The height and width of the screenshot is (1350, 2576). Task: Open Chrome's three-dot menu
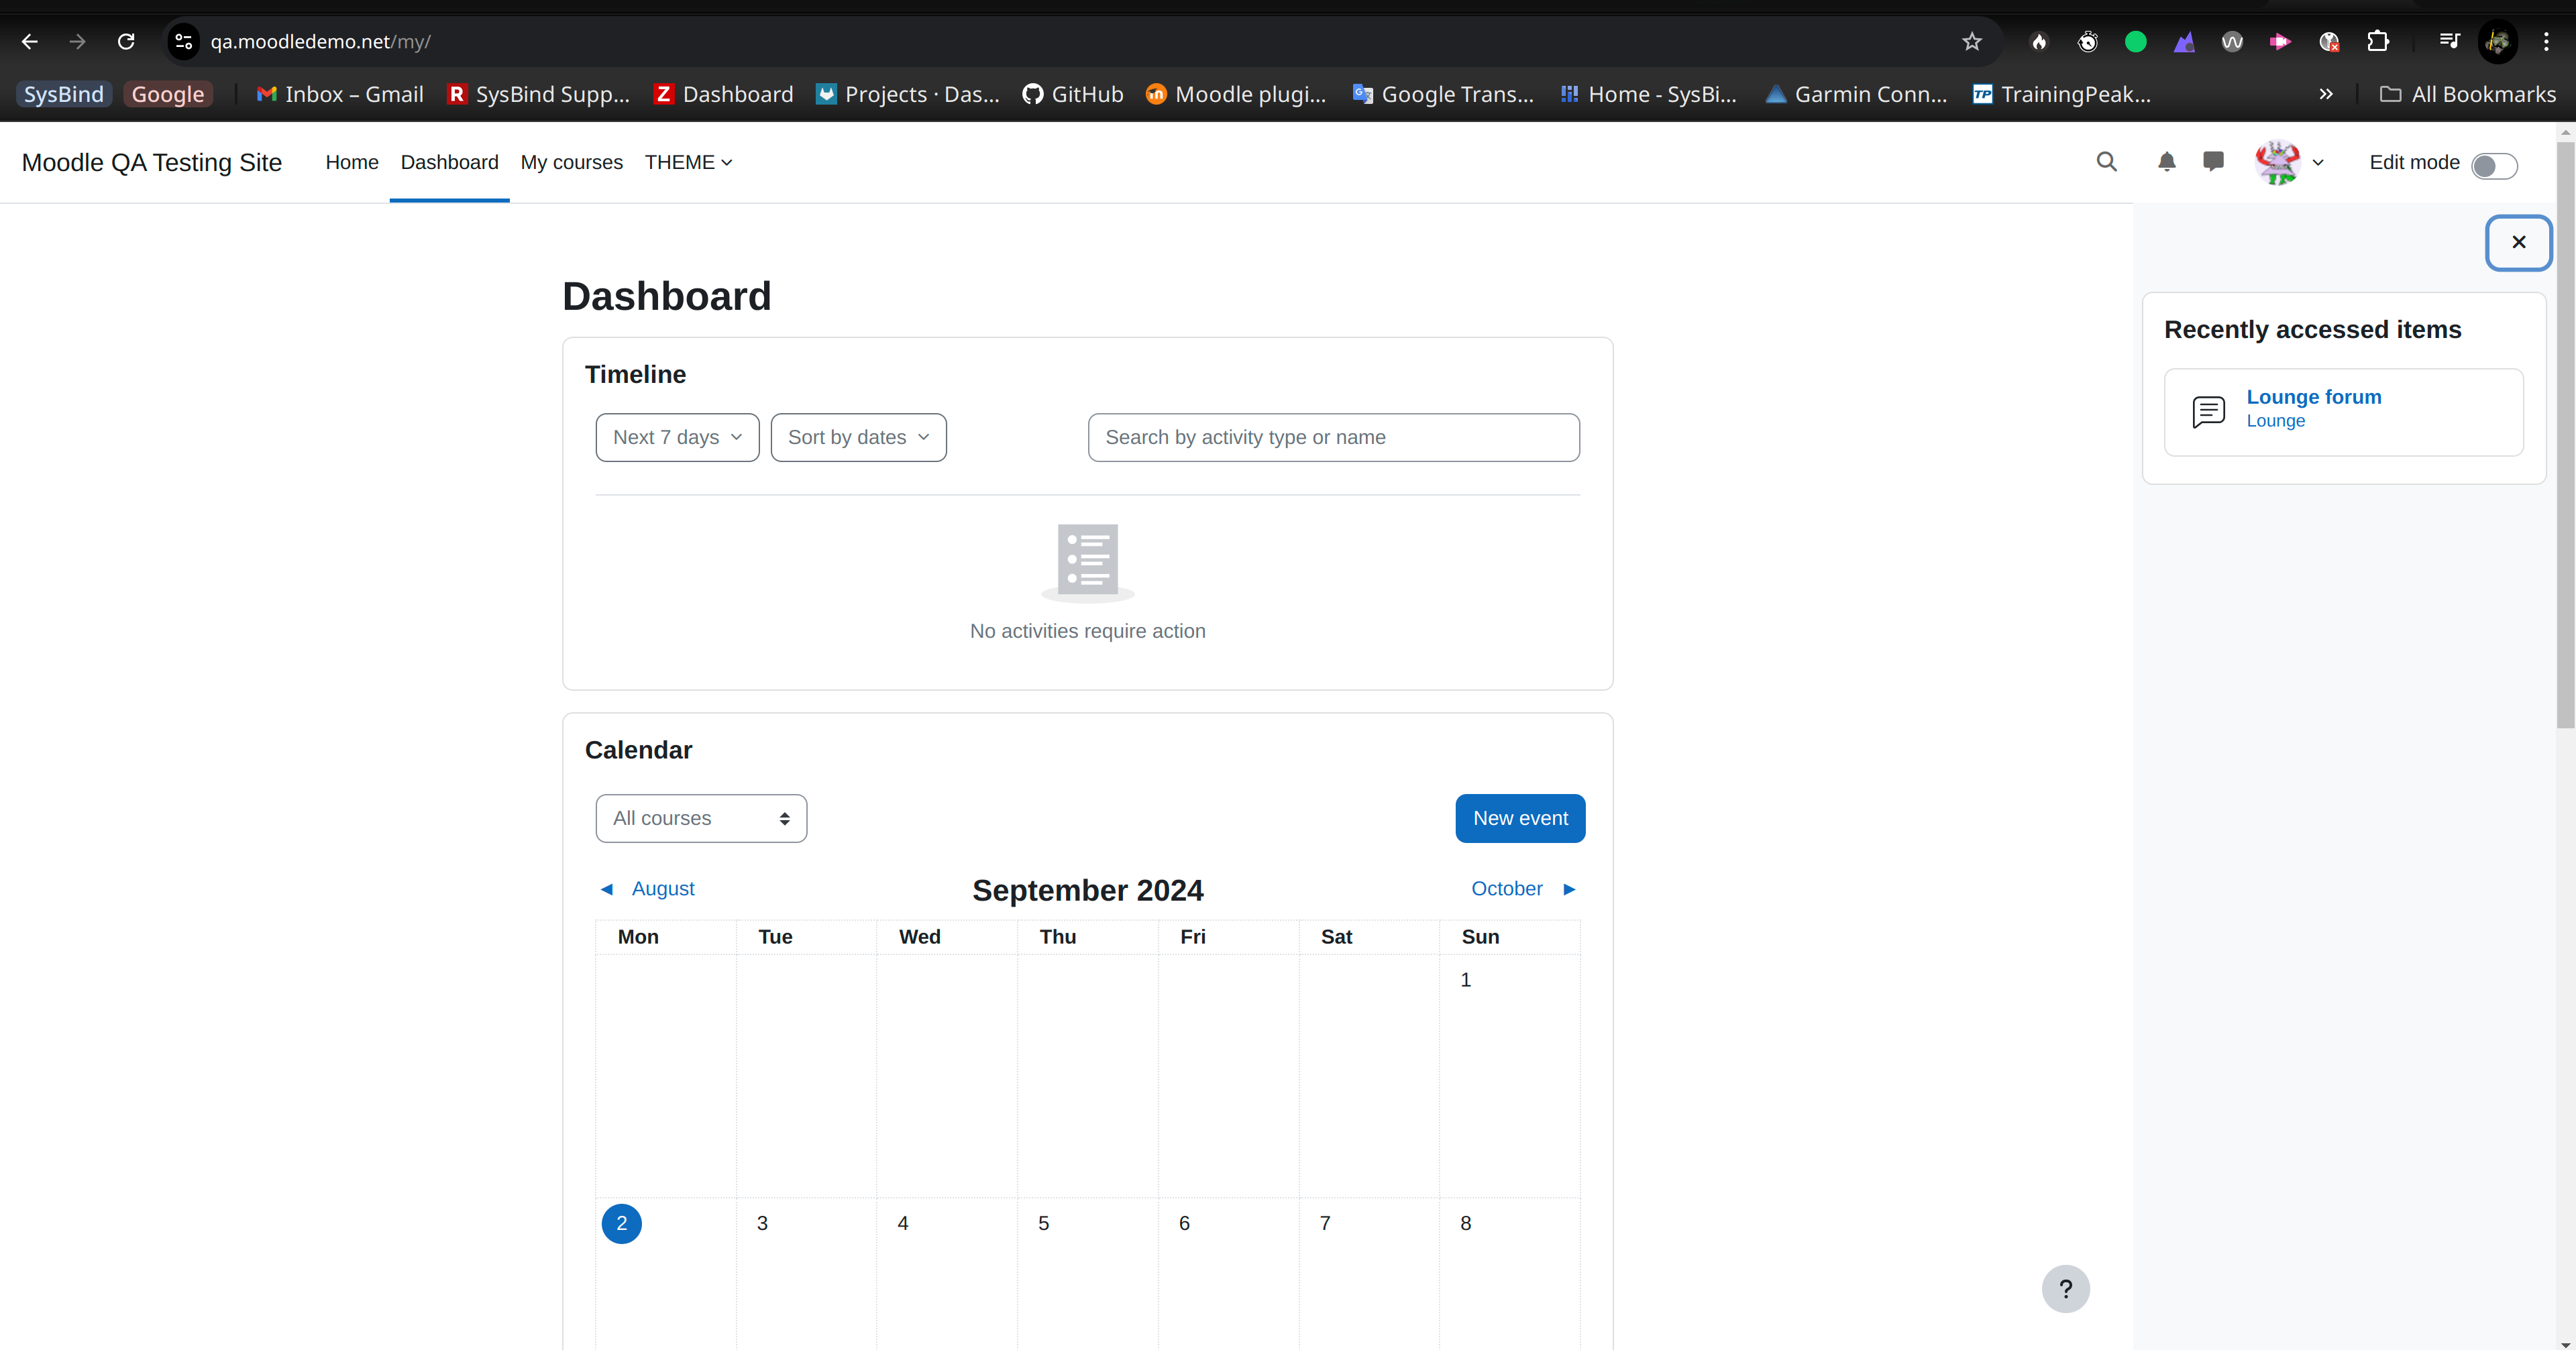tap(2546, 41)
